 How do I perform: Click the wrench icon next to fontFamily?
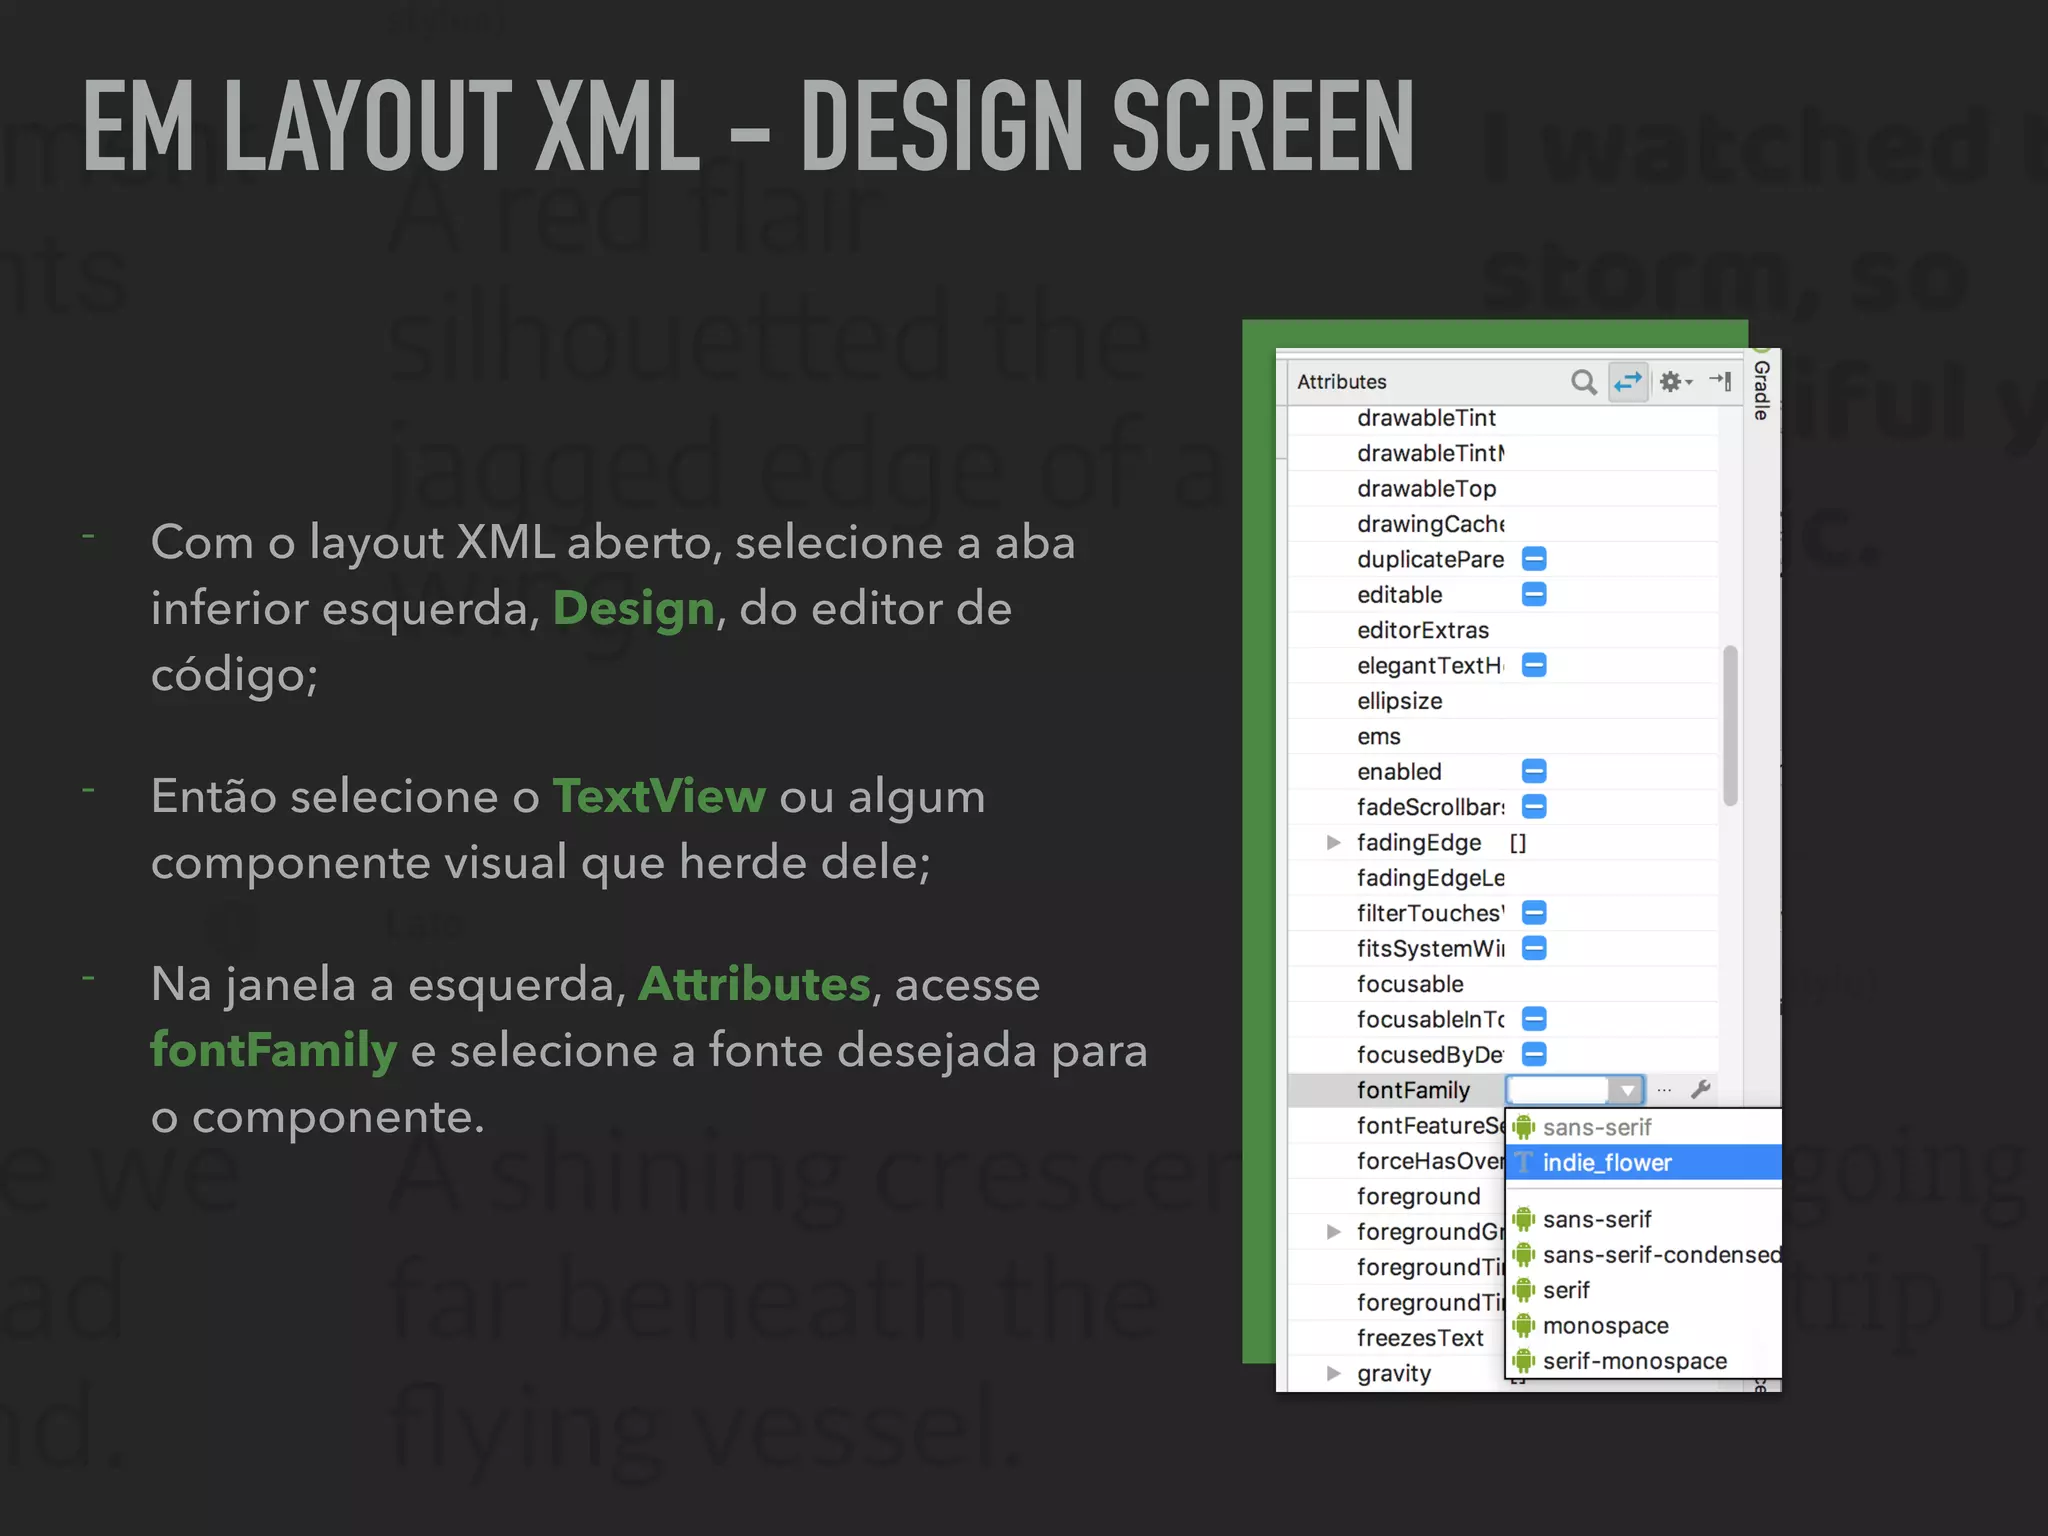[x=1701, y=1090]
